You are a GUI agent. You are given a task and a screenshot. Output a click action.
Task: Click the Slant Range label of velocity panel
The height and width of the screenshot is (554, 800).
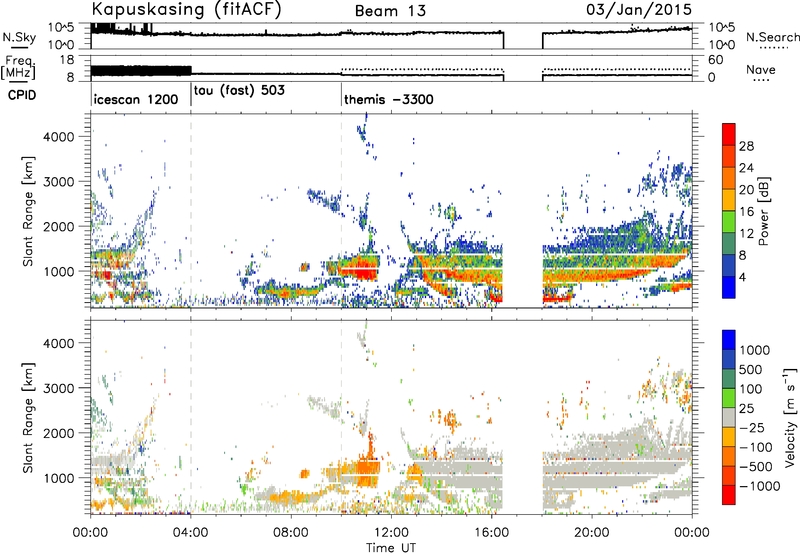(x=28, y=417)
